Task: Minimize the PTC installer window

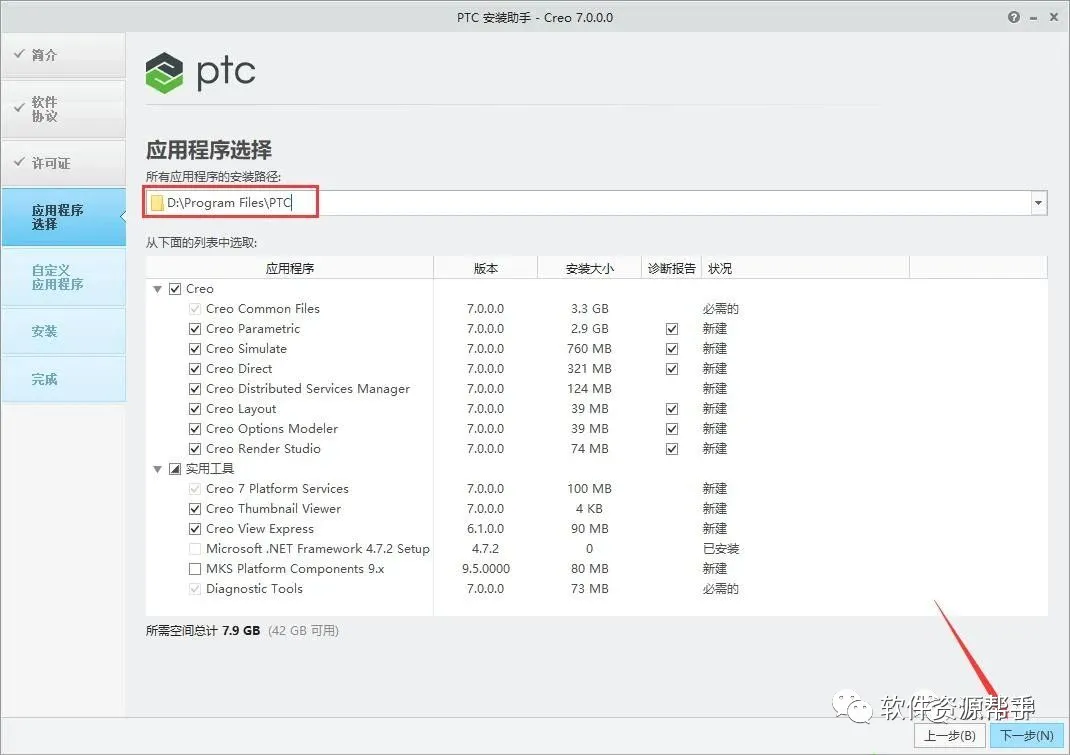Action: [x=1034, y=18]
